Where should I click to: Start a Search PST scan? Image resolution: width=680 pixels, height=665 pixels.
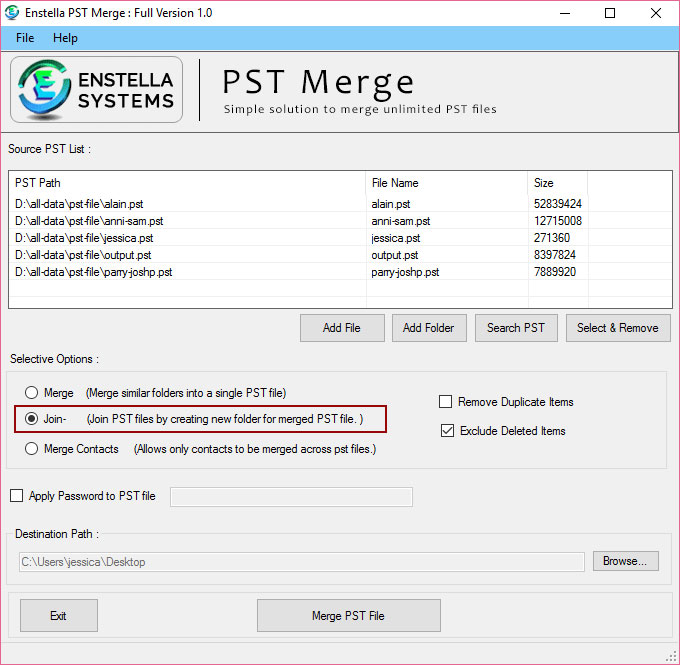pyautogui.click(x=515, y=328)
